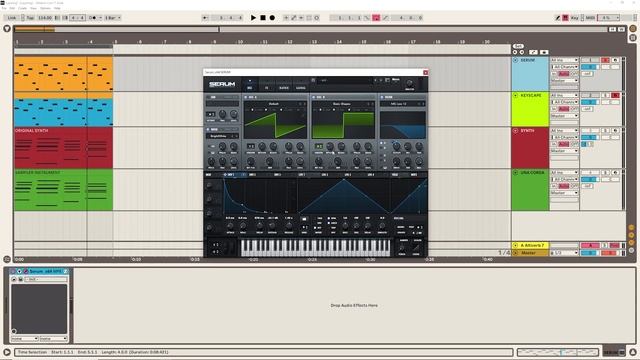Screen dimensions: 640x360
Task: Toggle the pink Loop switch
Action: point(376,18)
